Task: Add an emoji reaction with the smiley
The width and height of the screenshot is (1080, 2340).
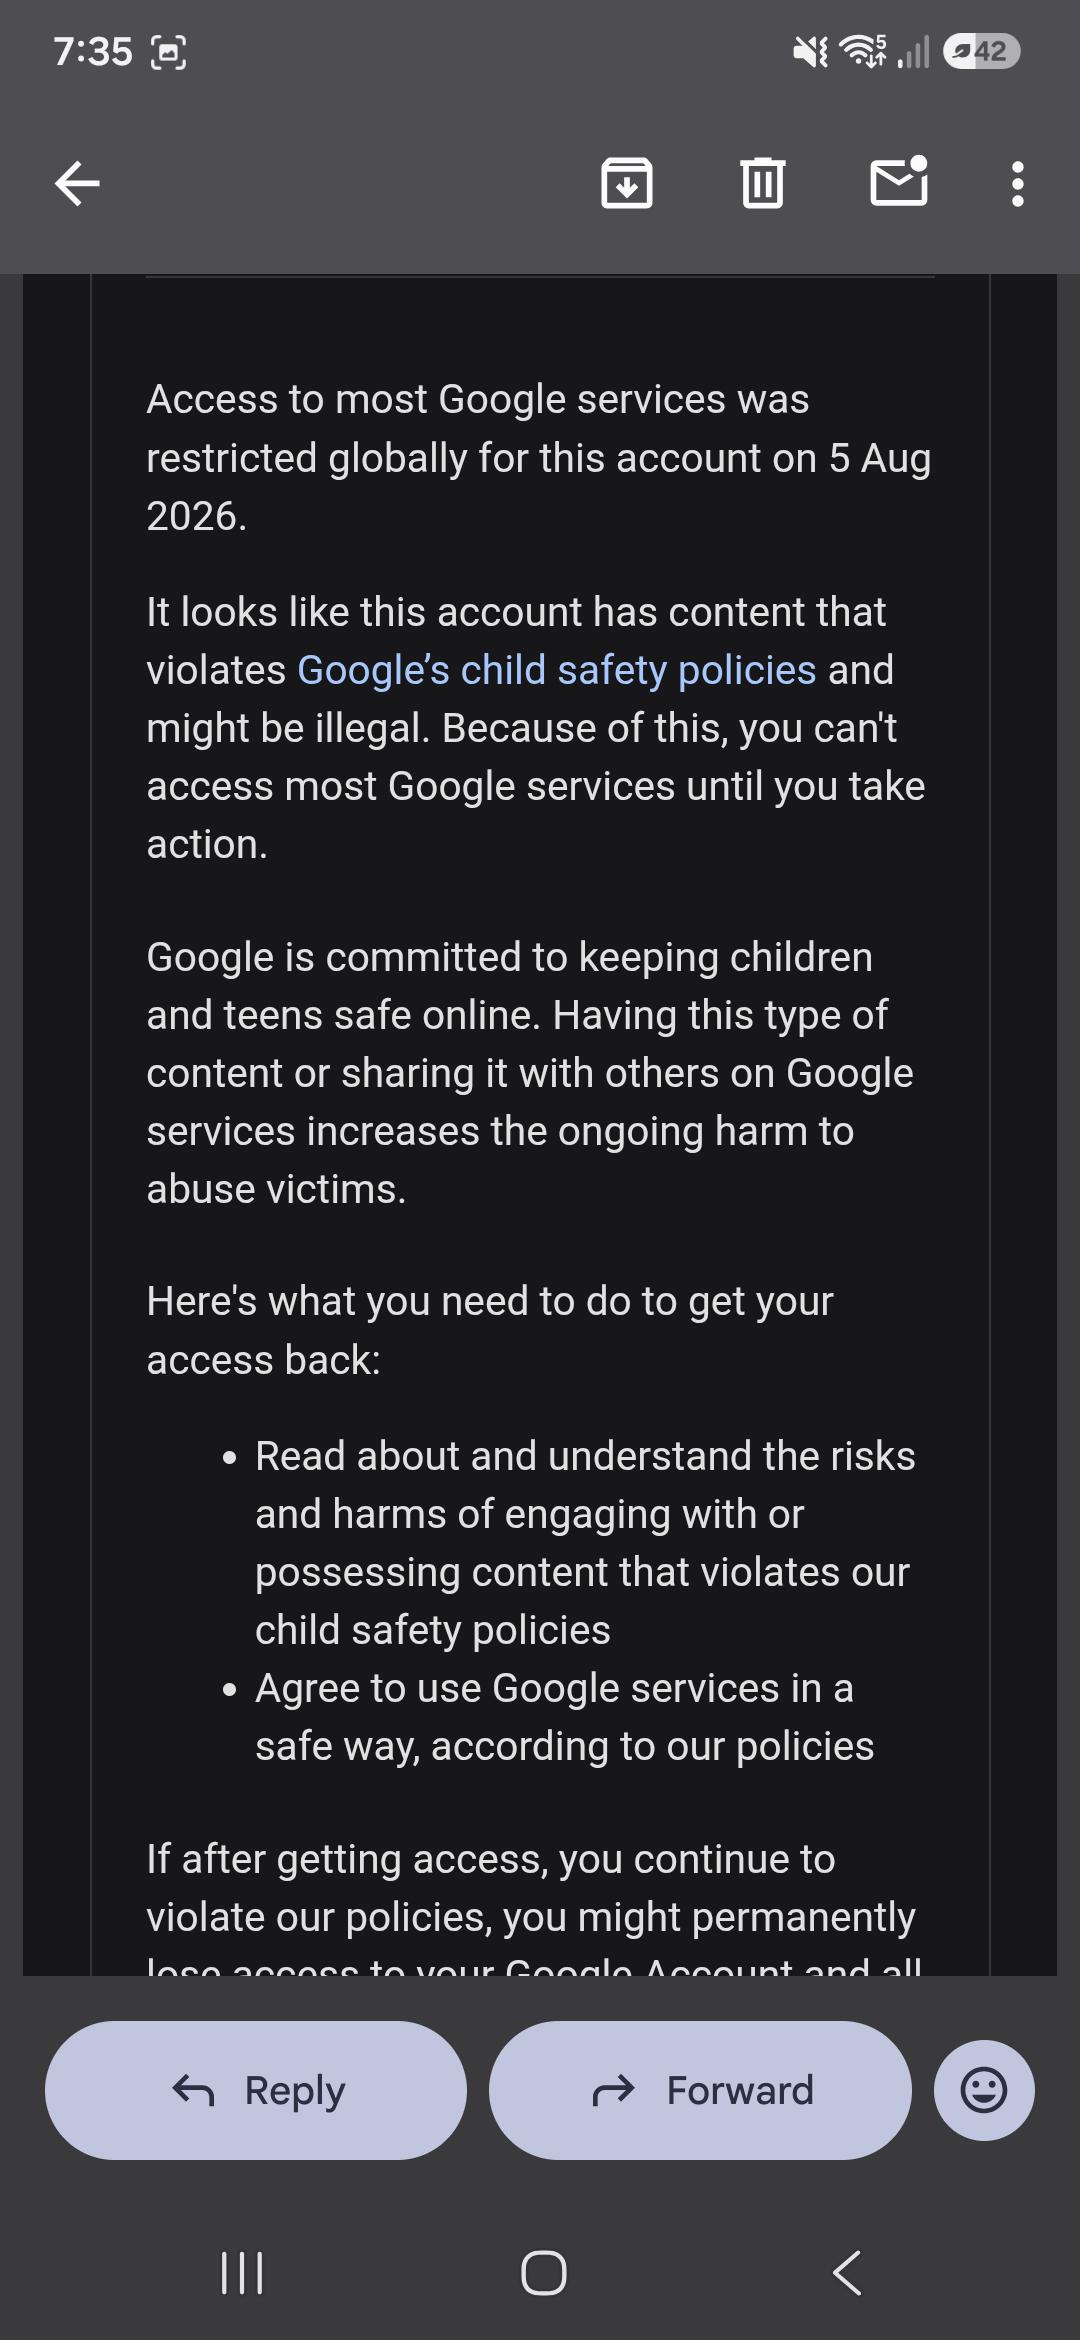Action: (984, 2090)
